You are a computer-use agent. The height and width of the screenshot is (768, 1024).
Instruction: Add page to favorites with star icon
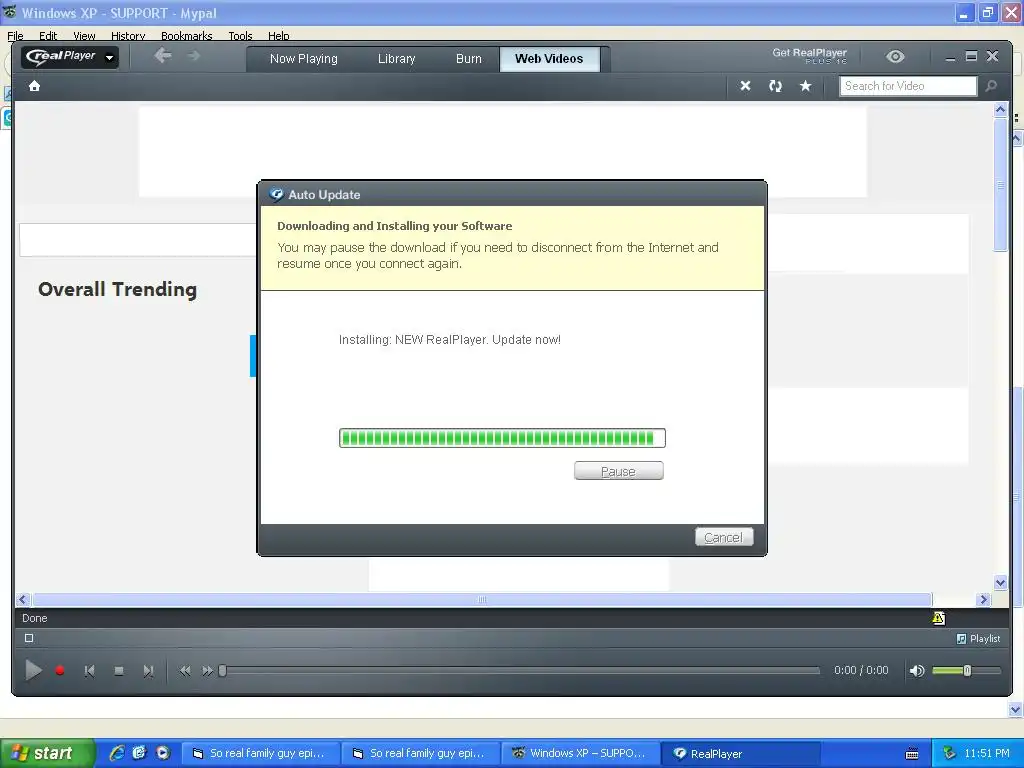click(x=806, y=86)
